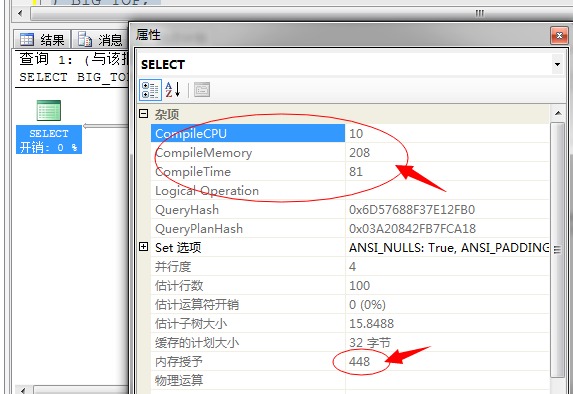Select the QueryHash property row

coord(350,209)
